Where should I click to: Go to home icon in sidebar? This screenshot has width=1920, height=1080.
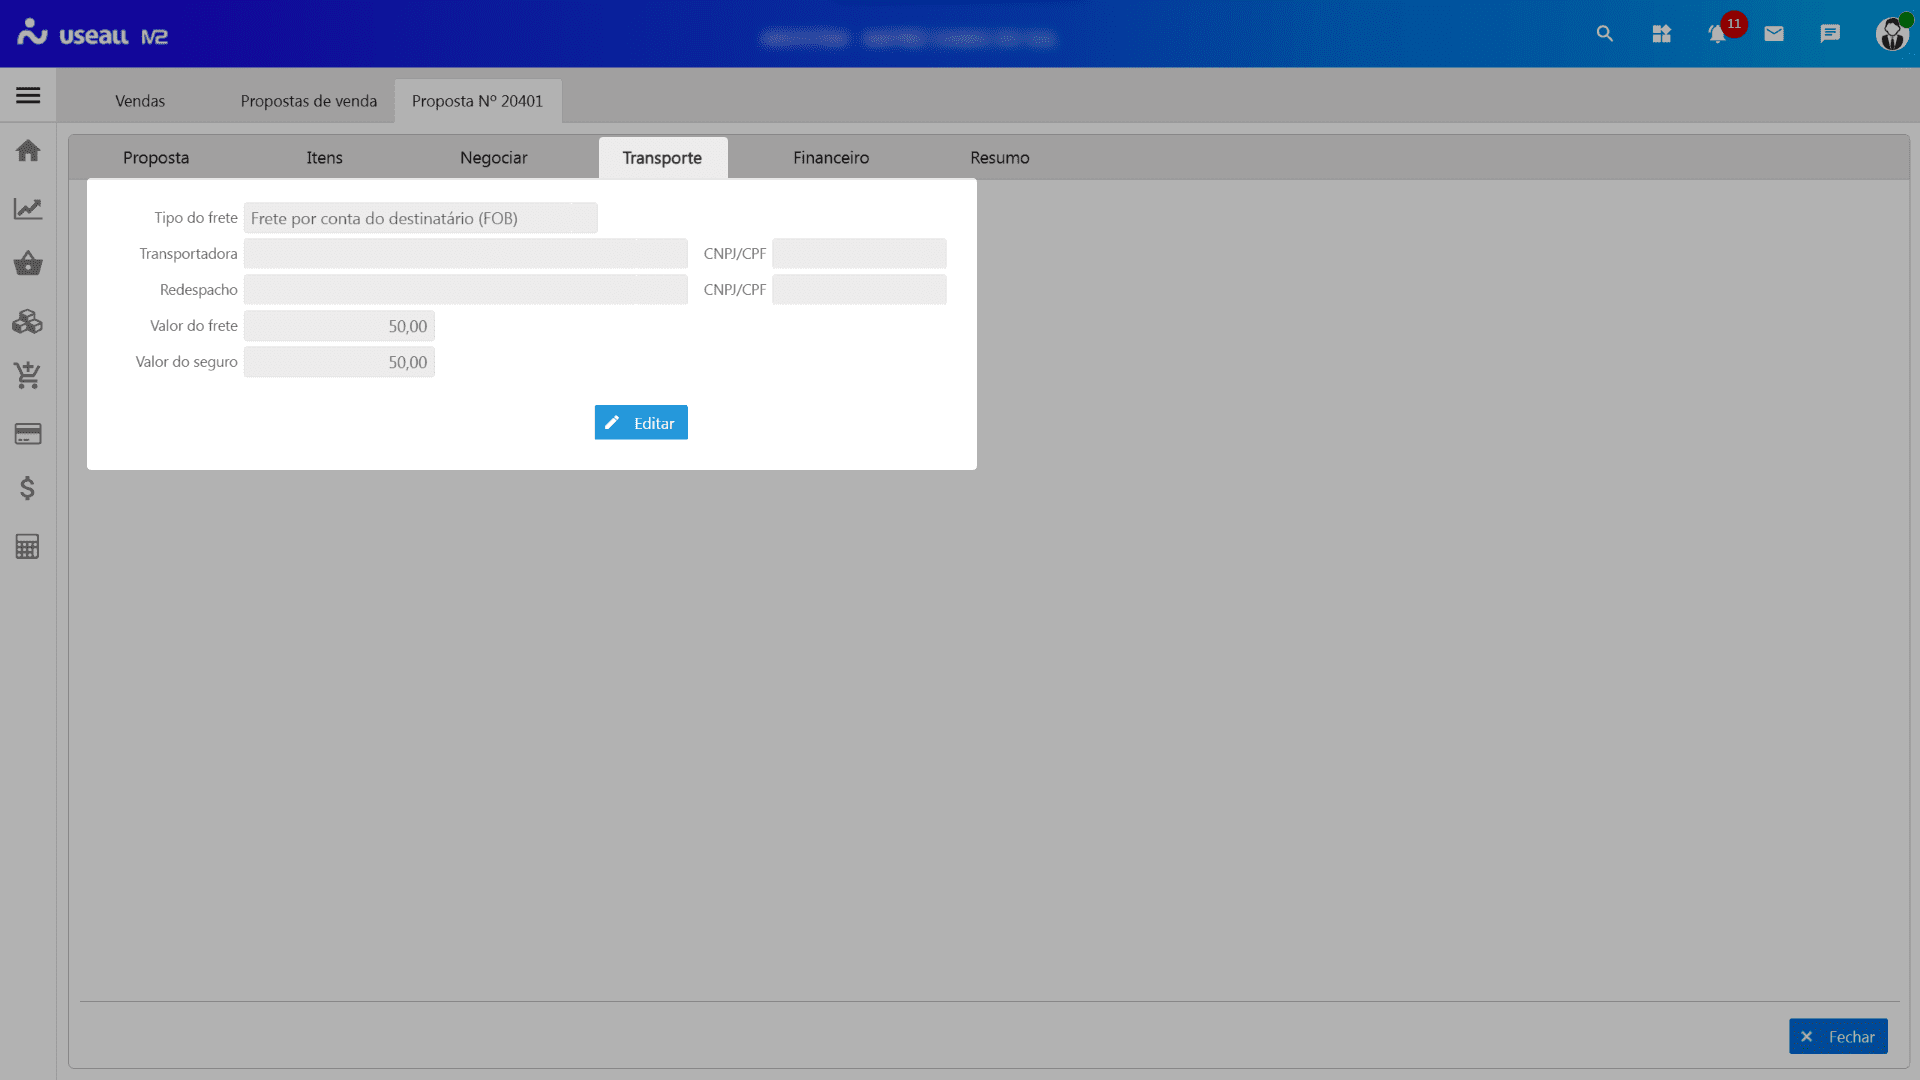click(28, 151)
